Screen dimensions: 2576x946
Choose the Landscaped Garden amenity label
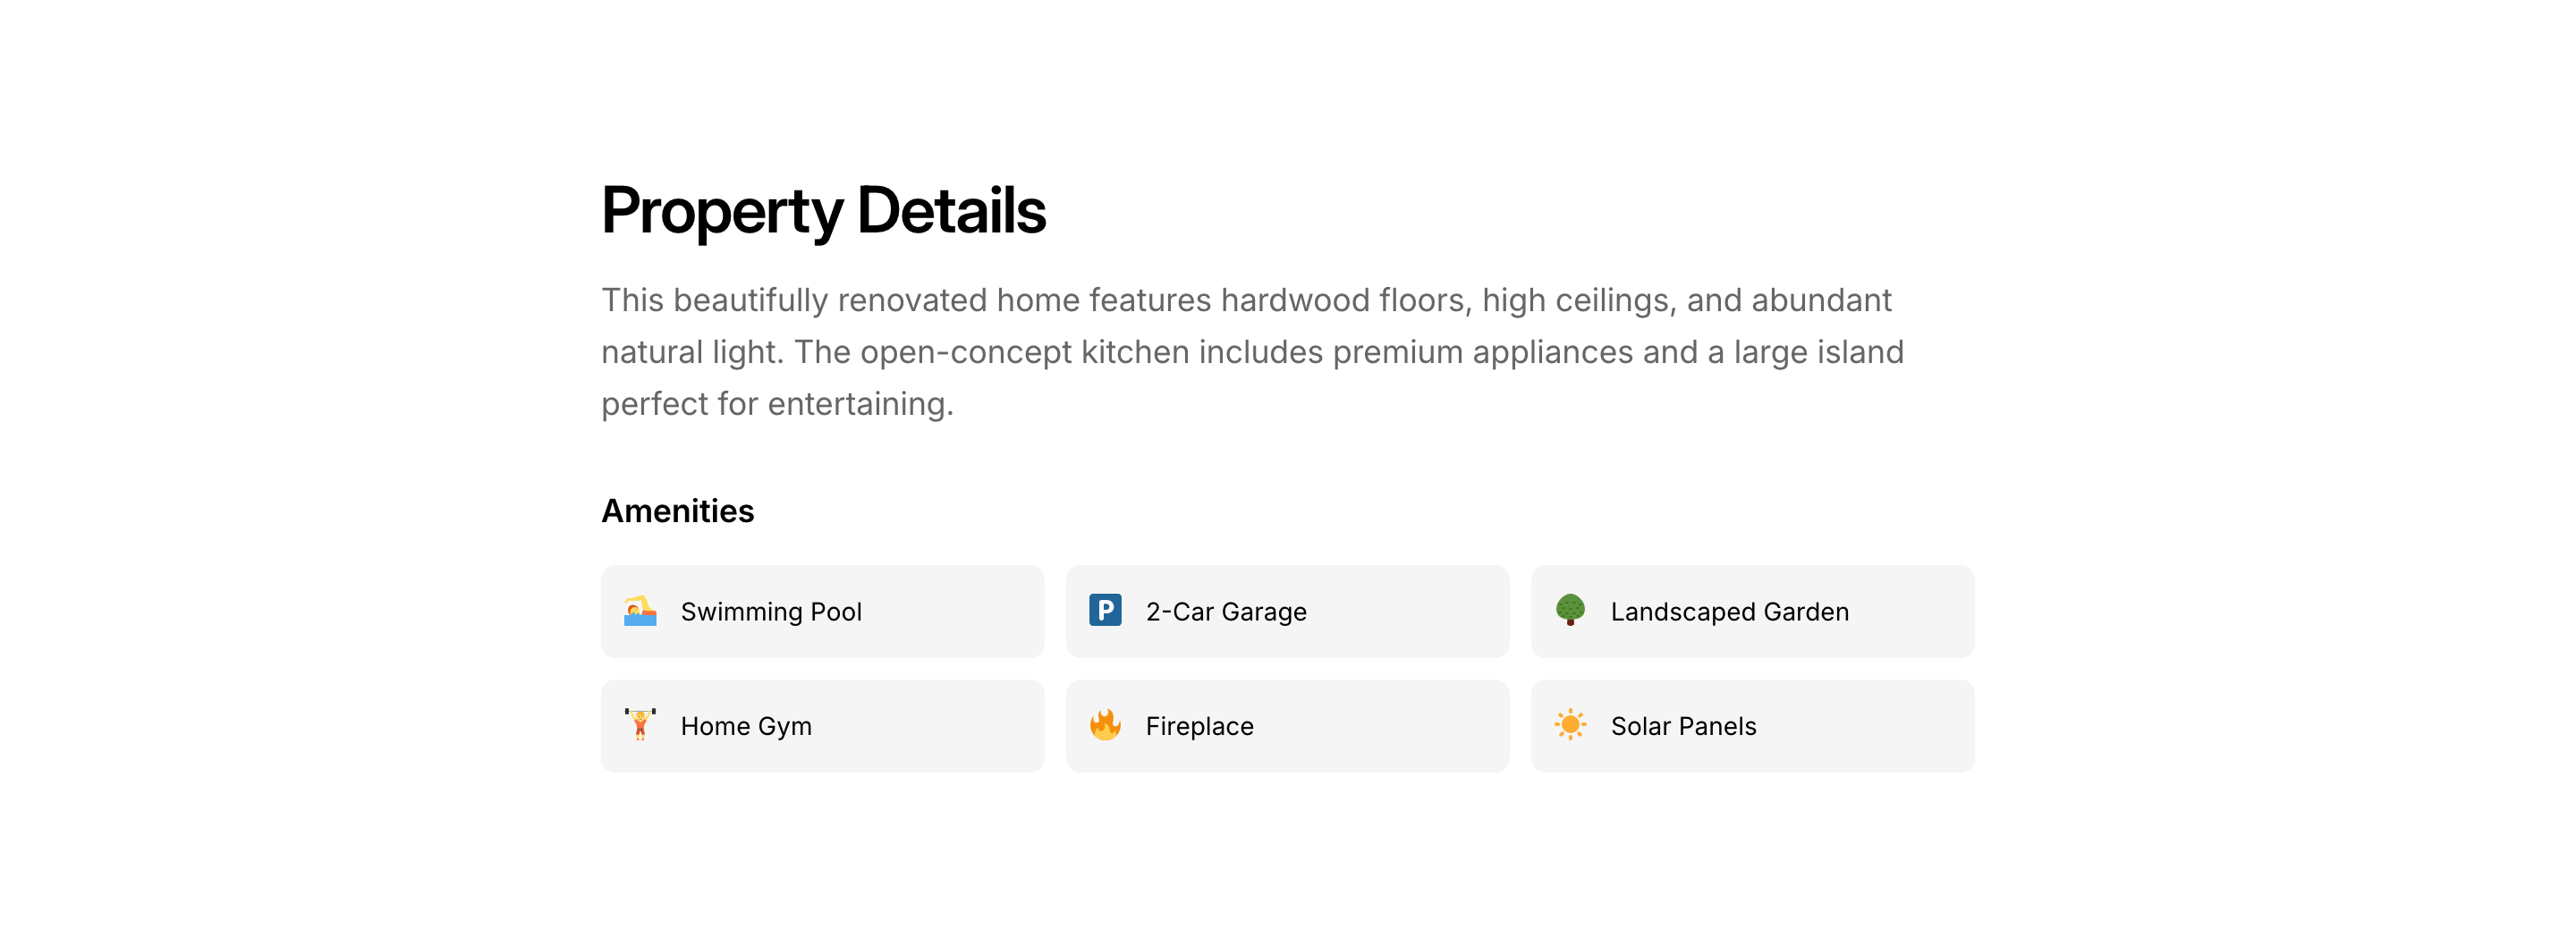pos(1729,612)
